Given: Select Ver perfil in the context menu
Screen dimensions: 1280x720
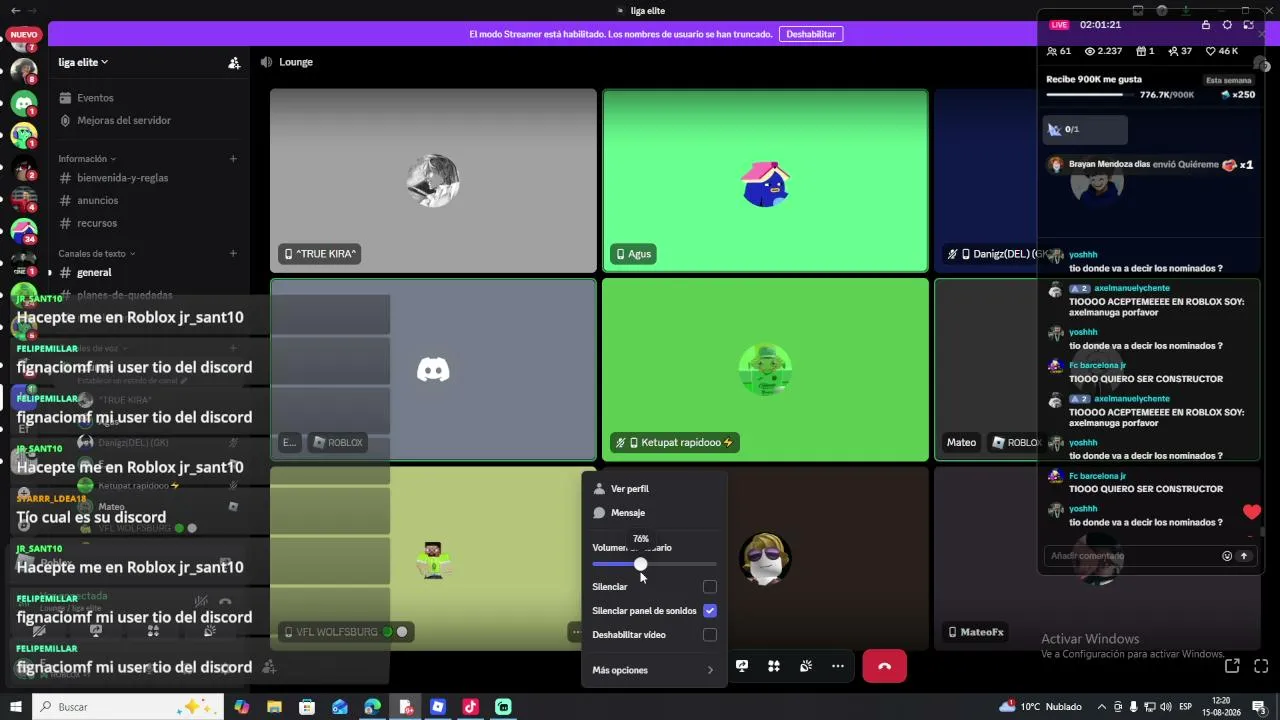Looking at the screenshot, I should pos(654,489).
